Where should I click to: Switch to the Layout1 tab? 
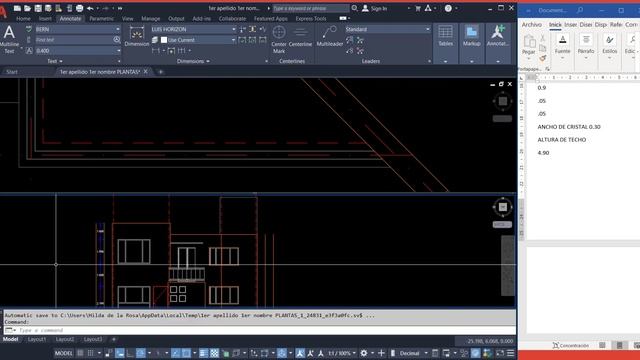pos(37,339)
